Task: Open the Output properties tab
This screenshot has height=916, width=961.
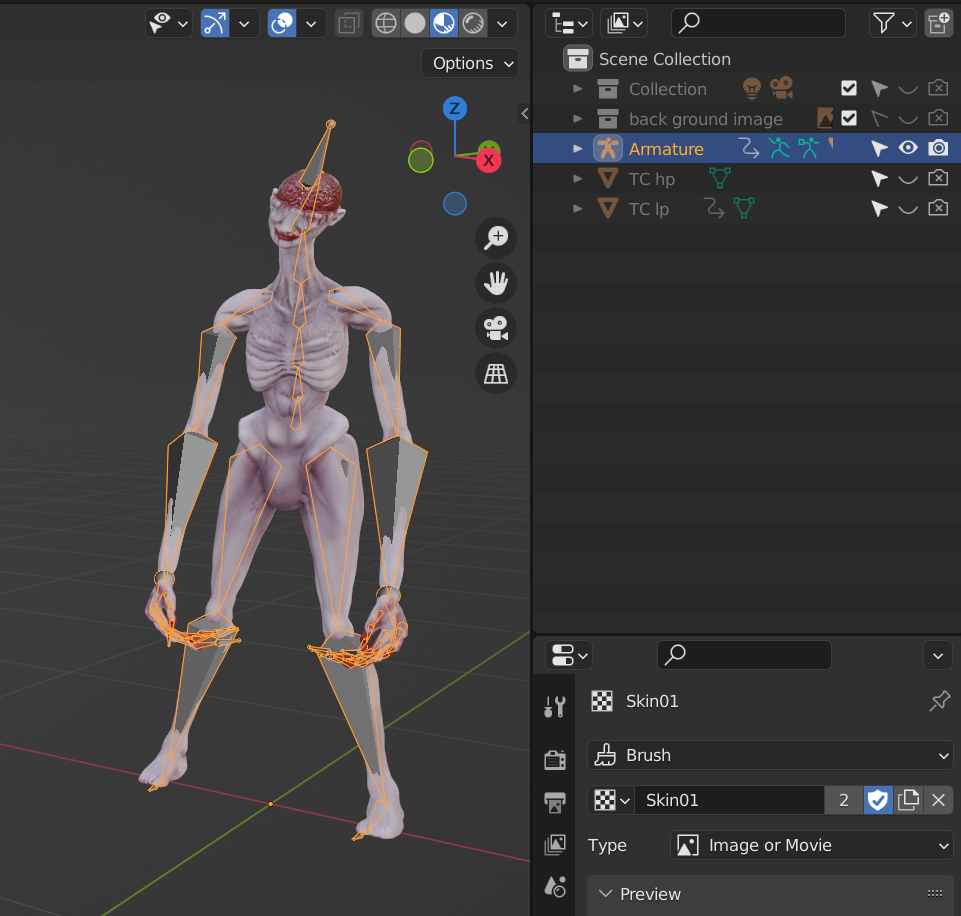Action: pyautogui.click(x=555, y=802)
